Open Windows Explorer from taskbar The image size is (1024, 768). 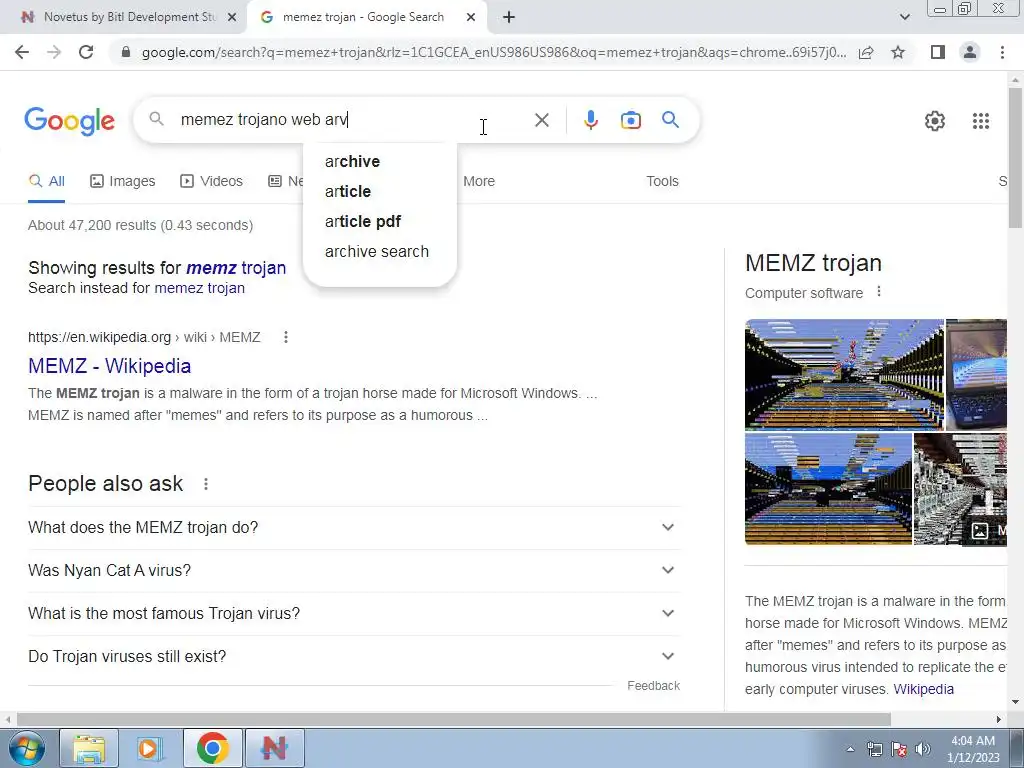point(89,748)
